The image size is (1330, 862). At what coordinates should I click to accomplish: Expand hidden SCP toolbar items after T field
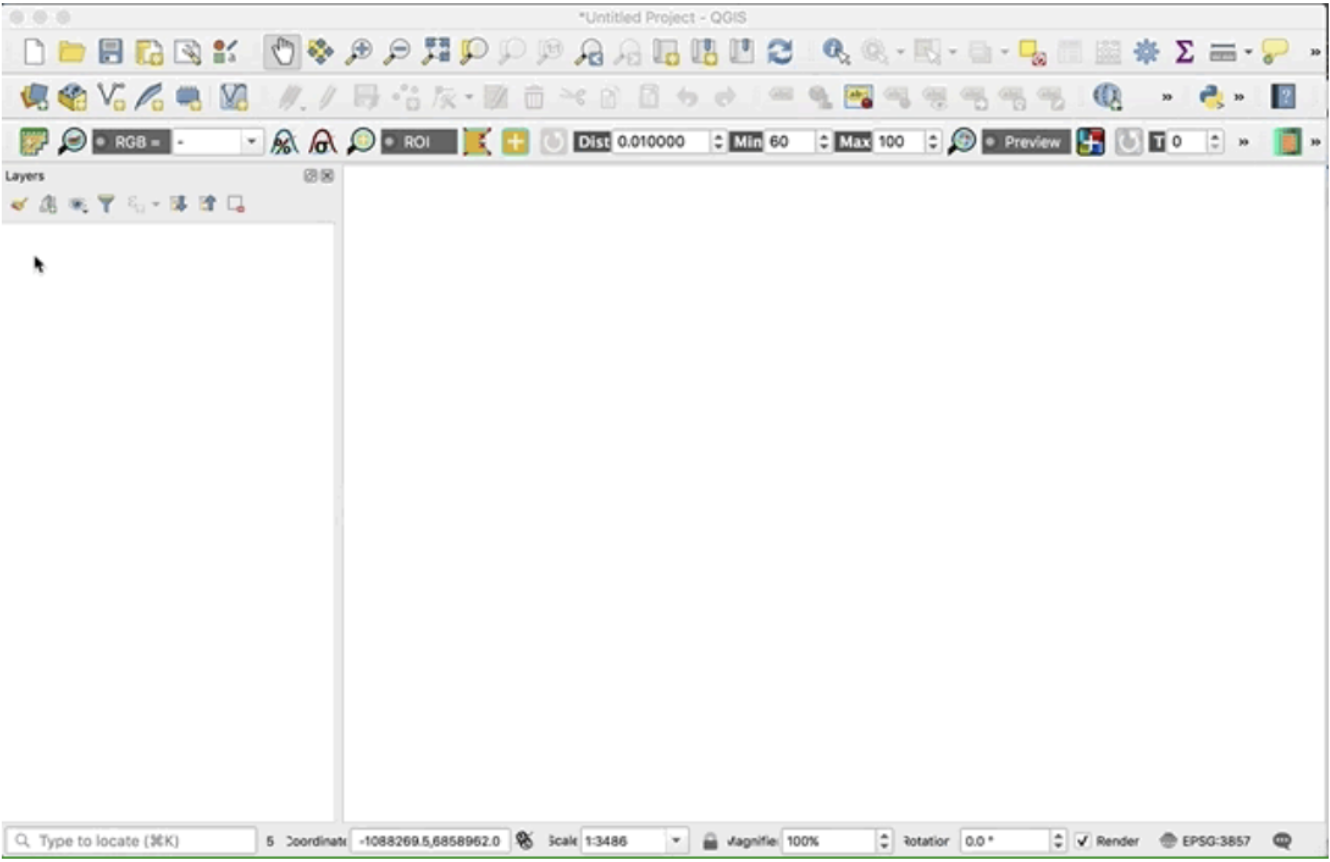1243,142
